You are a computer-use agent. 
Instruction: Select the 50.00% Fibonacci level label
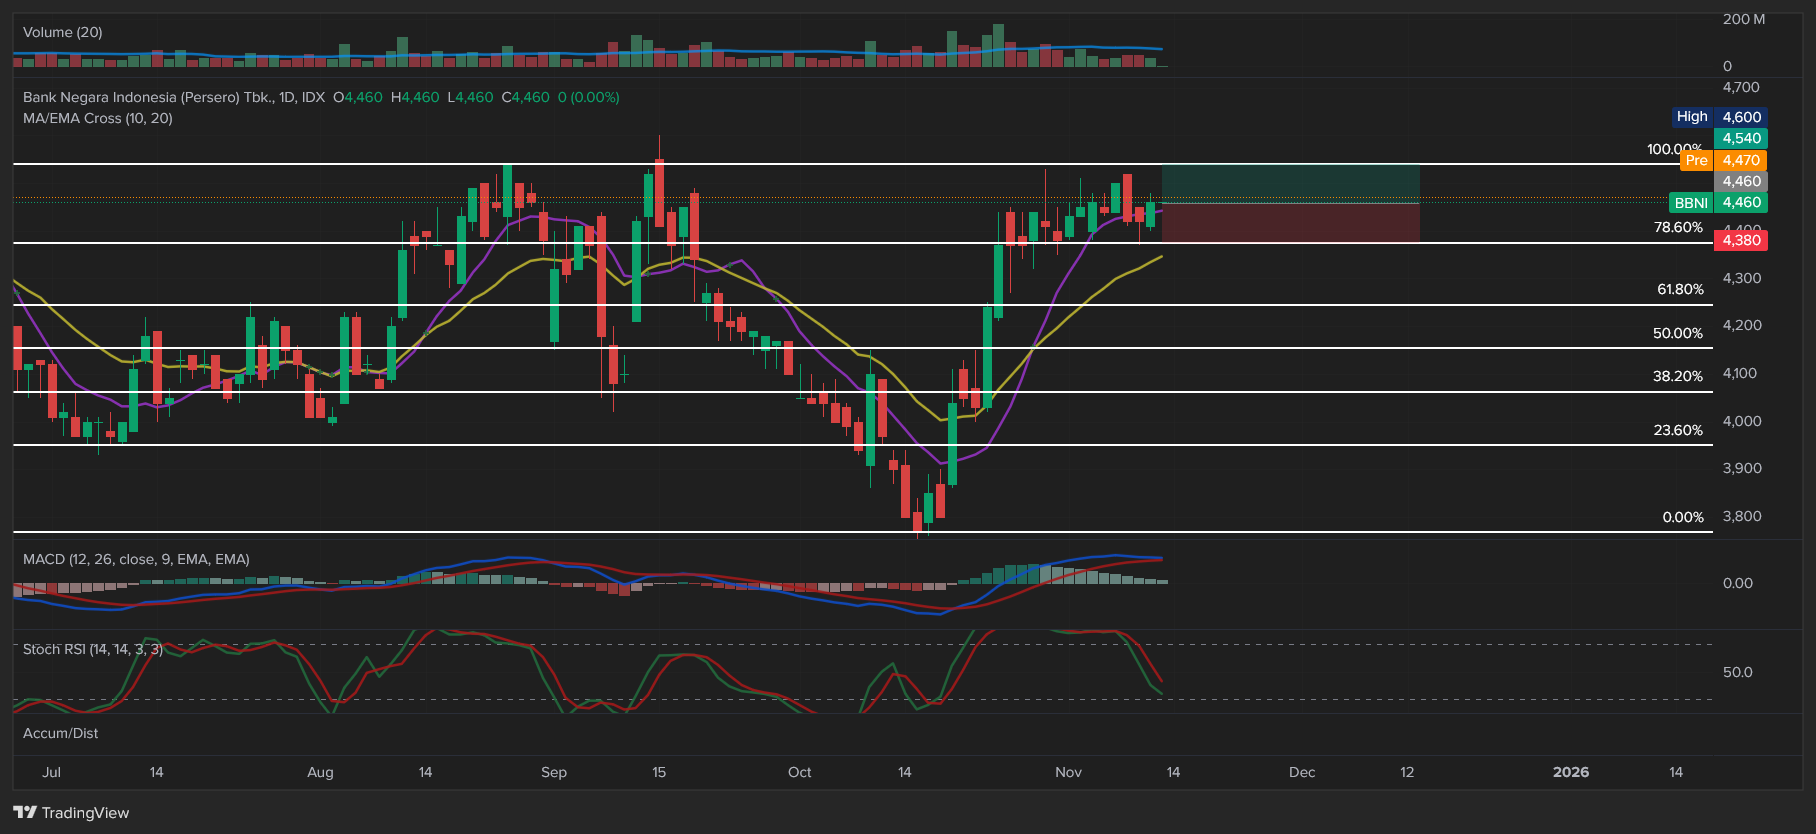[1677, 333]
